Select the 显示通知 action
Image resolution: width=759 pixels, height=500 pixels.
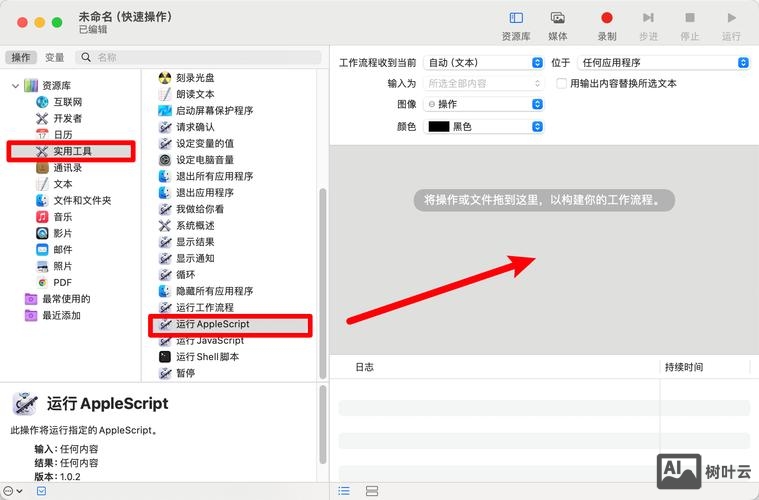point(187,258)
